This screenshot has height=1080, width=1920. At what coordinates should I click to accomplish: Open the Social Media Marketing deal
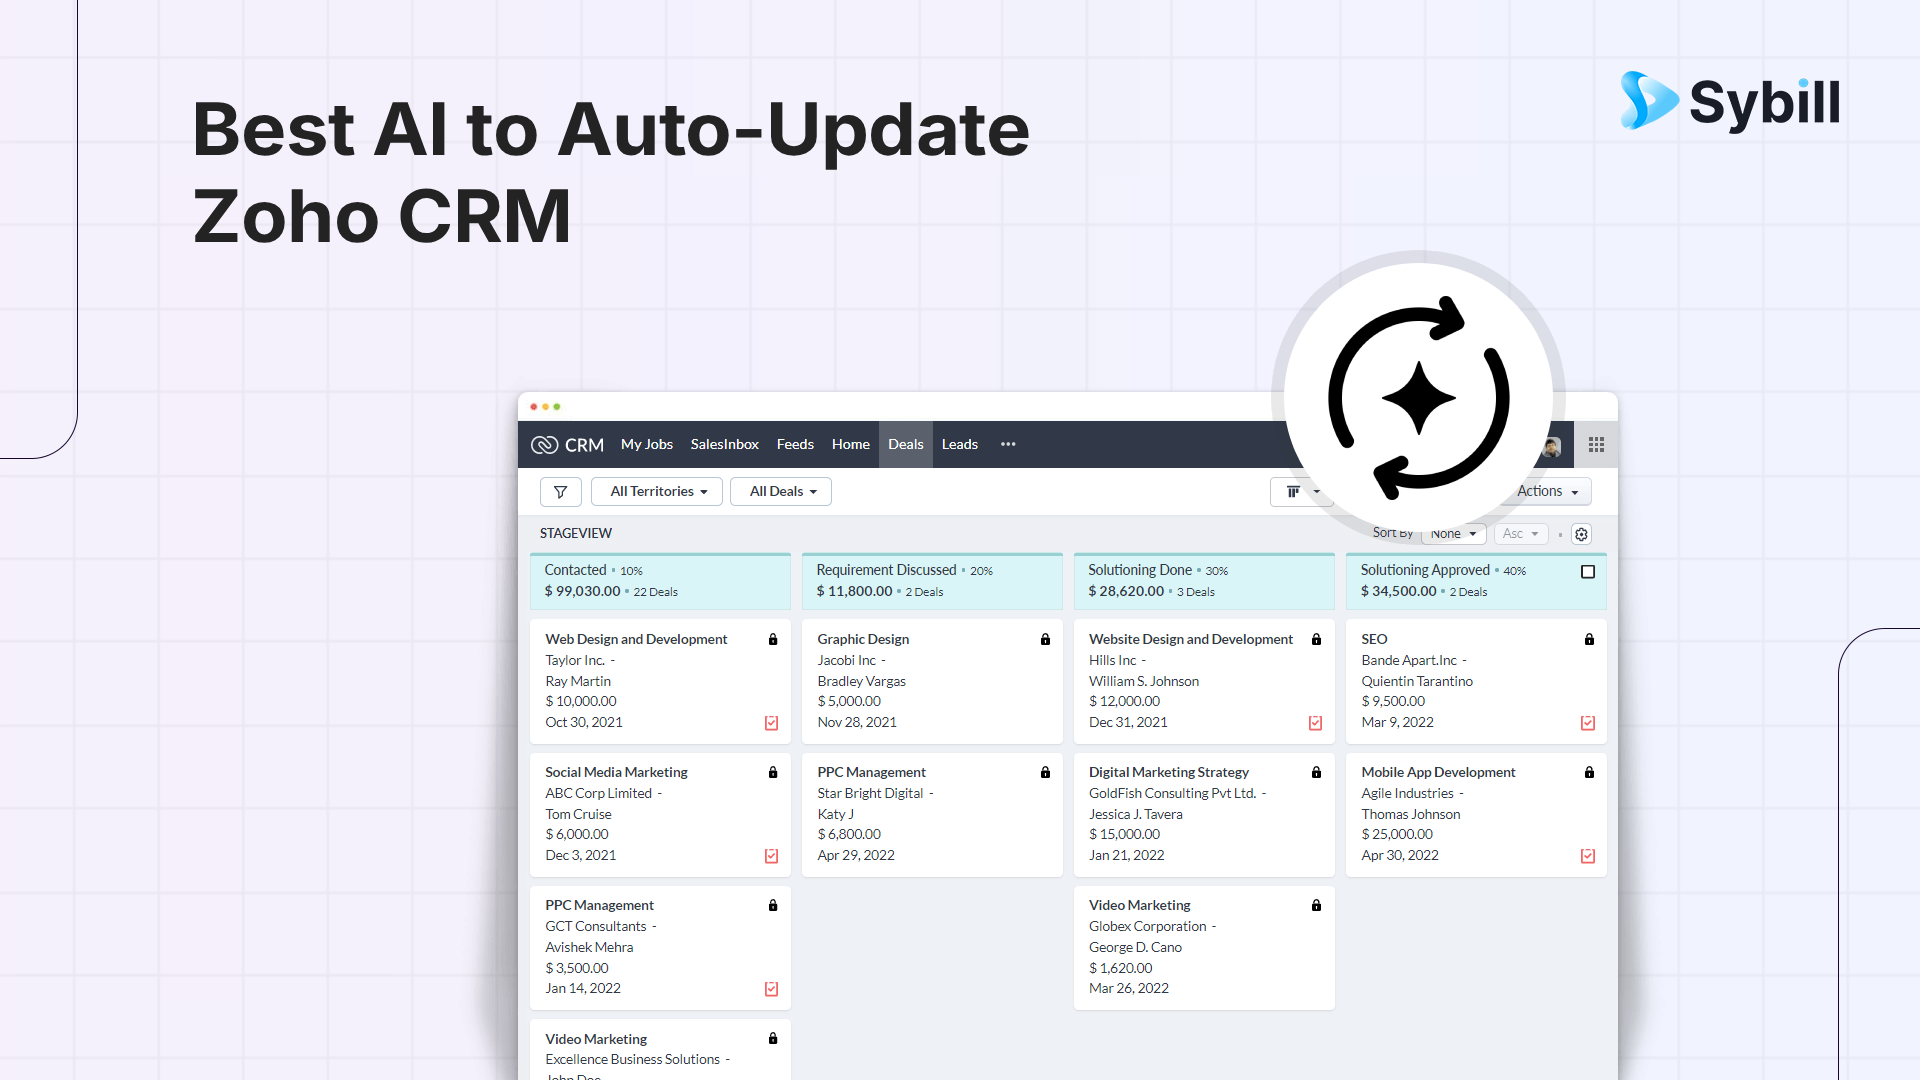(616, 773)
